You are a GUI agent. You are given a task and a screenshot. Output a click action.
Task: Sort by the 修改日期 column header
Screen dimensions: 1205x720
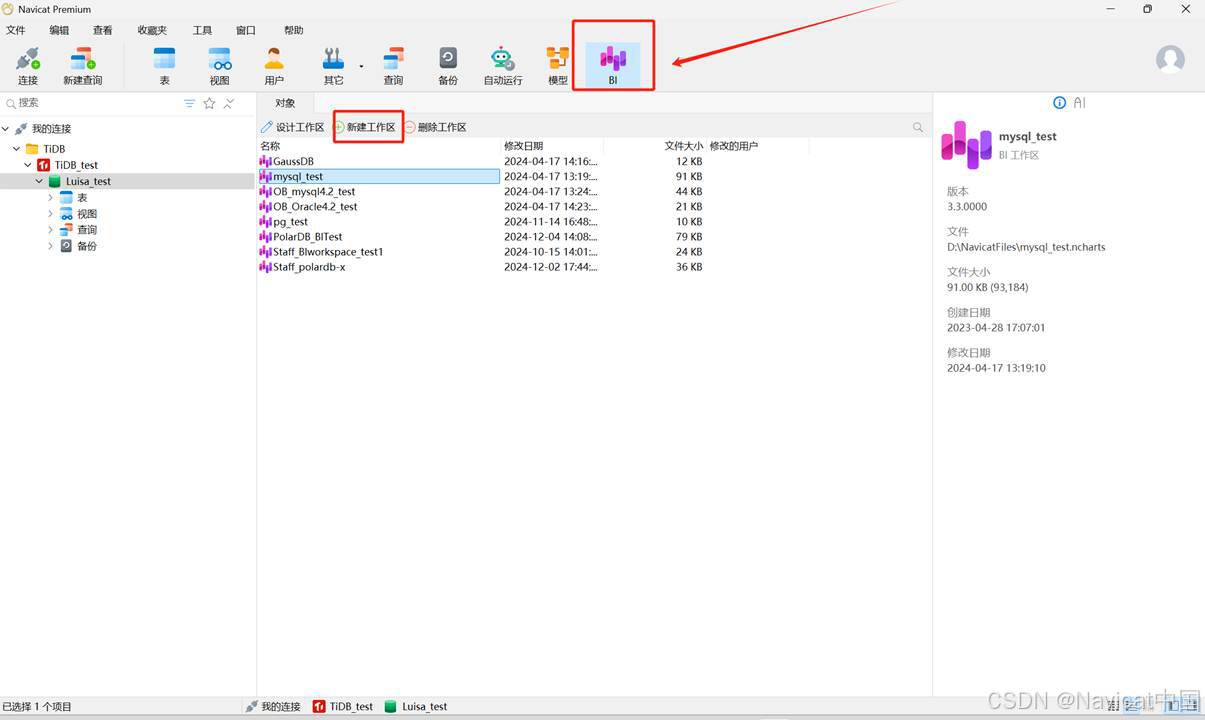coord(552,146)
